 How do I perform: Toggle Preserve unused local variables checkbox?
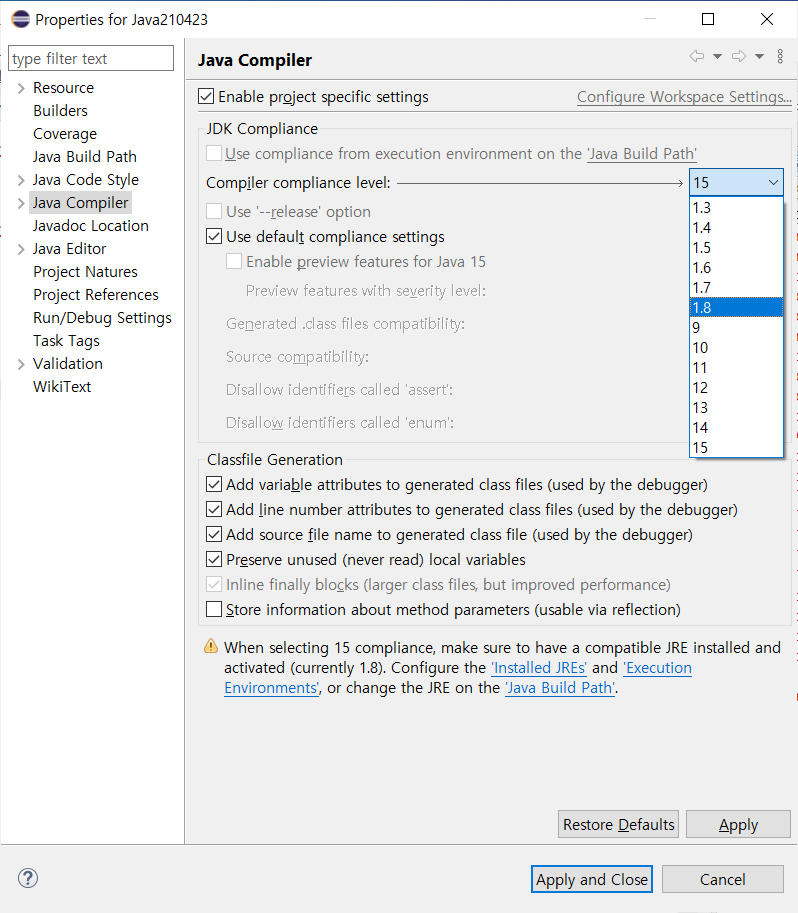(214, 560)
